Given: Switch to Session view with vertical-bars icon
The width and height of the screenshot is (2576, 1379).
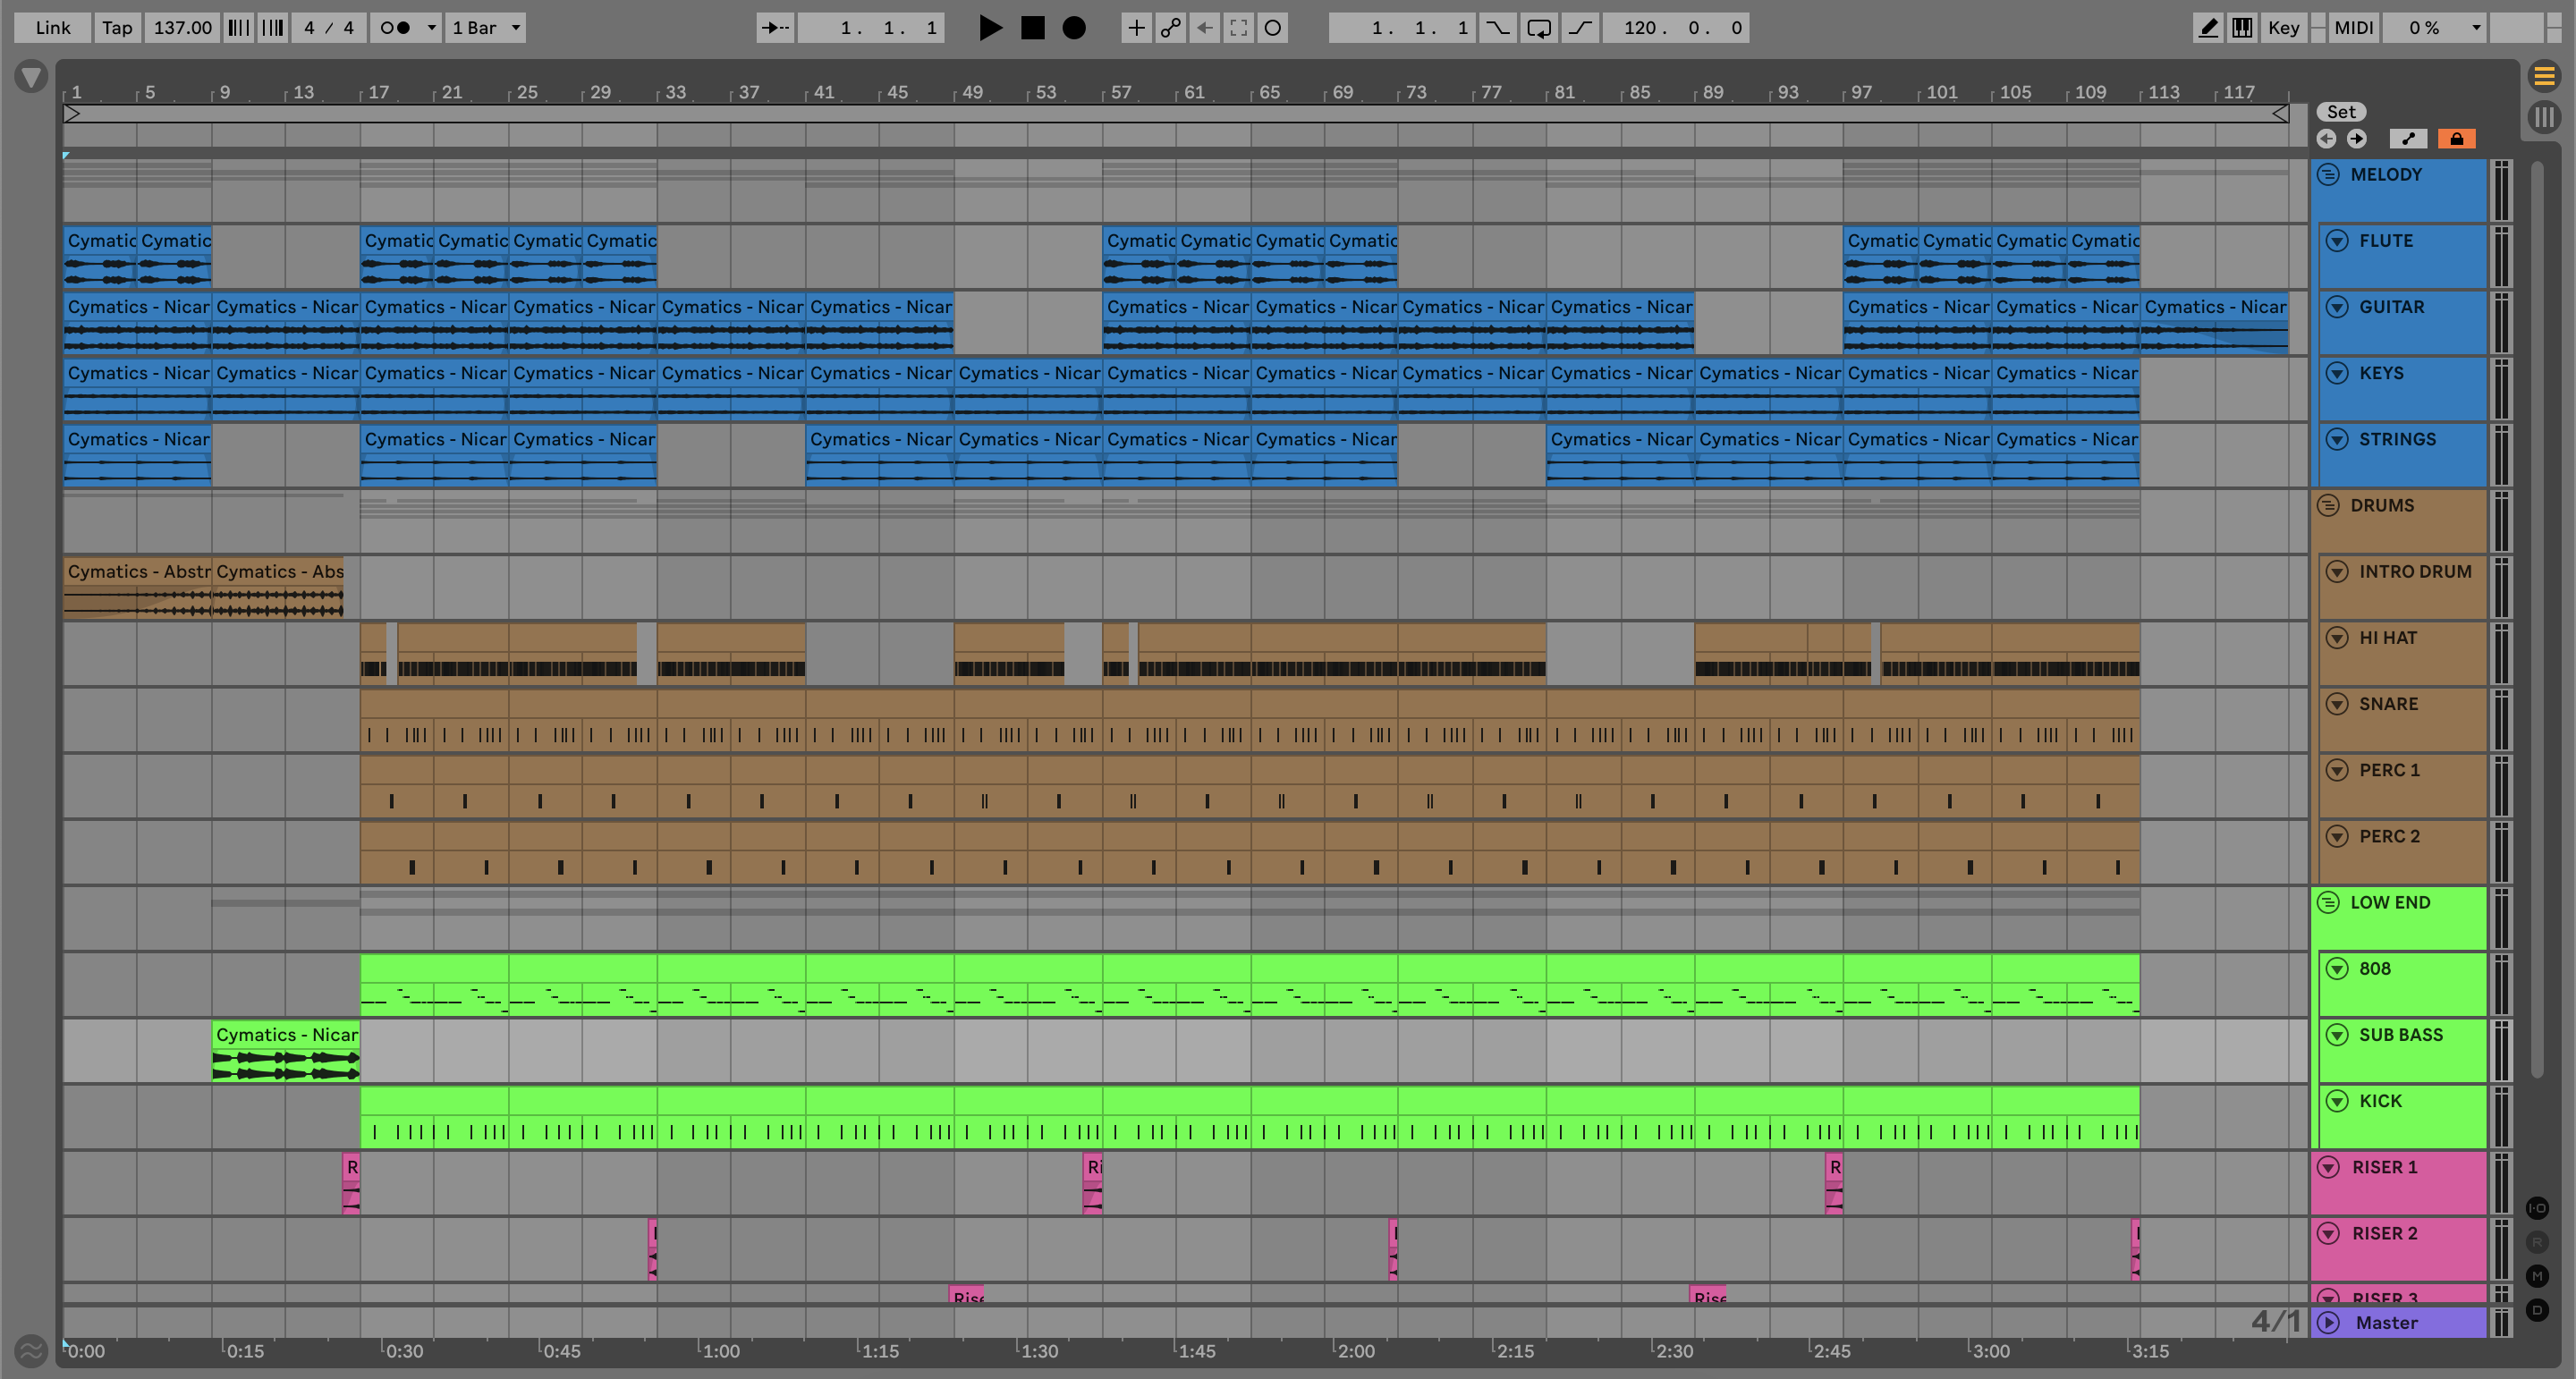Looking at the screenshot, I should pos(2544,117).
